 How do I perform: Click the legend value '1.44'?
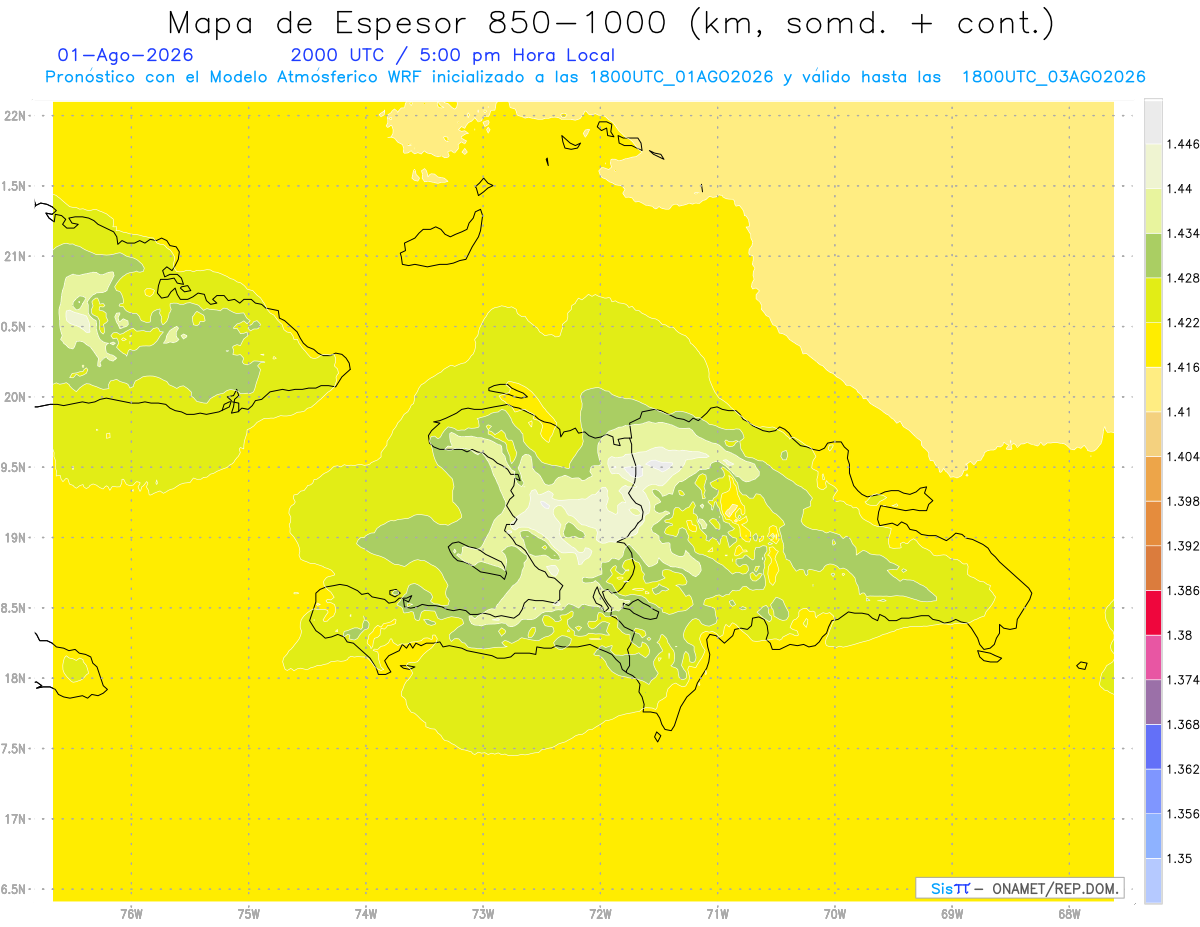coord(1180,189)
